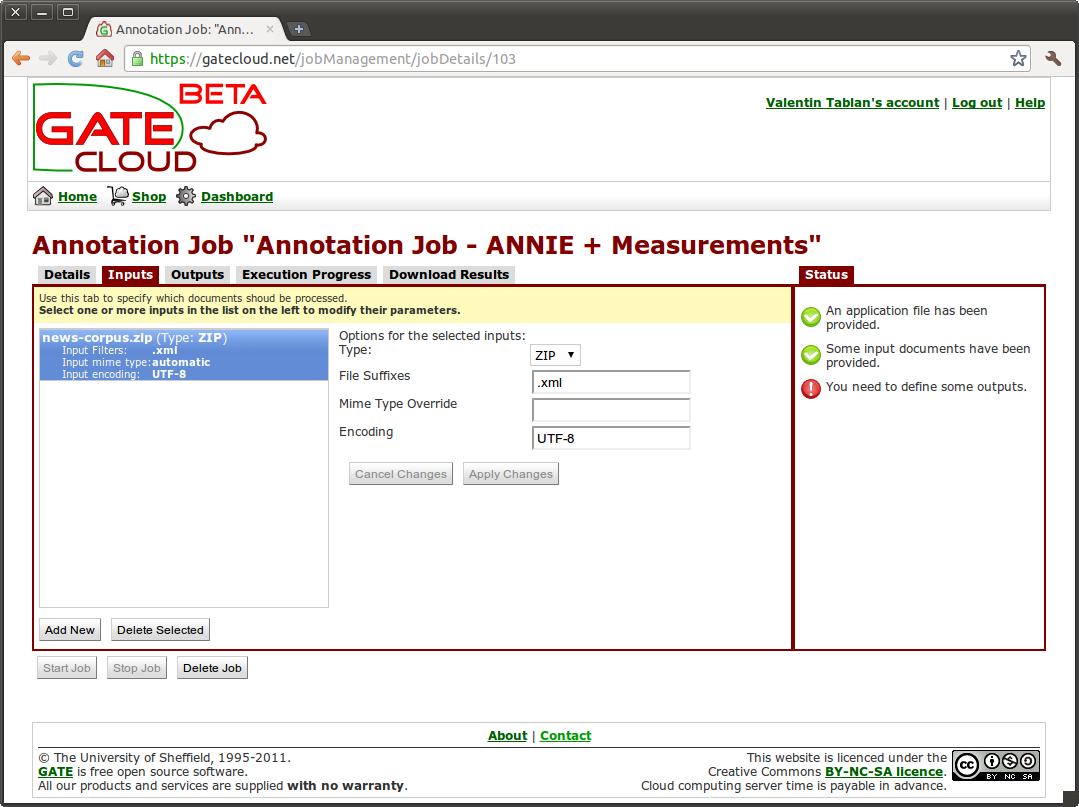The width and height of the screenshot is (1079, 807).
Task: Select news-corpus.zip in the inputs list
Action: point(184,355)
